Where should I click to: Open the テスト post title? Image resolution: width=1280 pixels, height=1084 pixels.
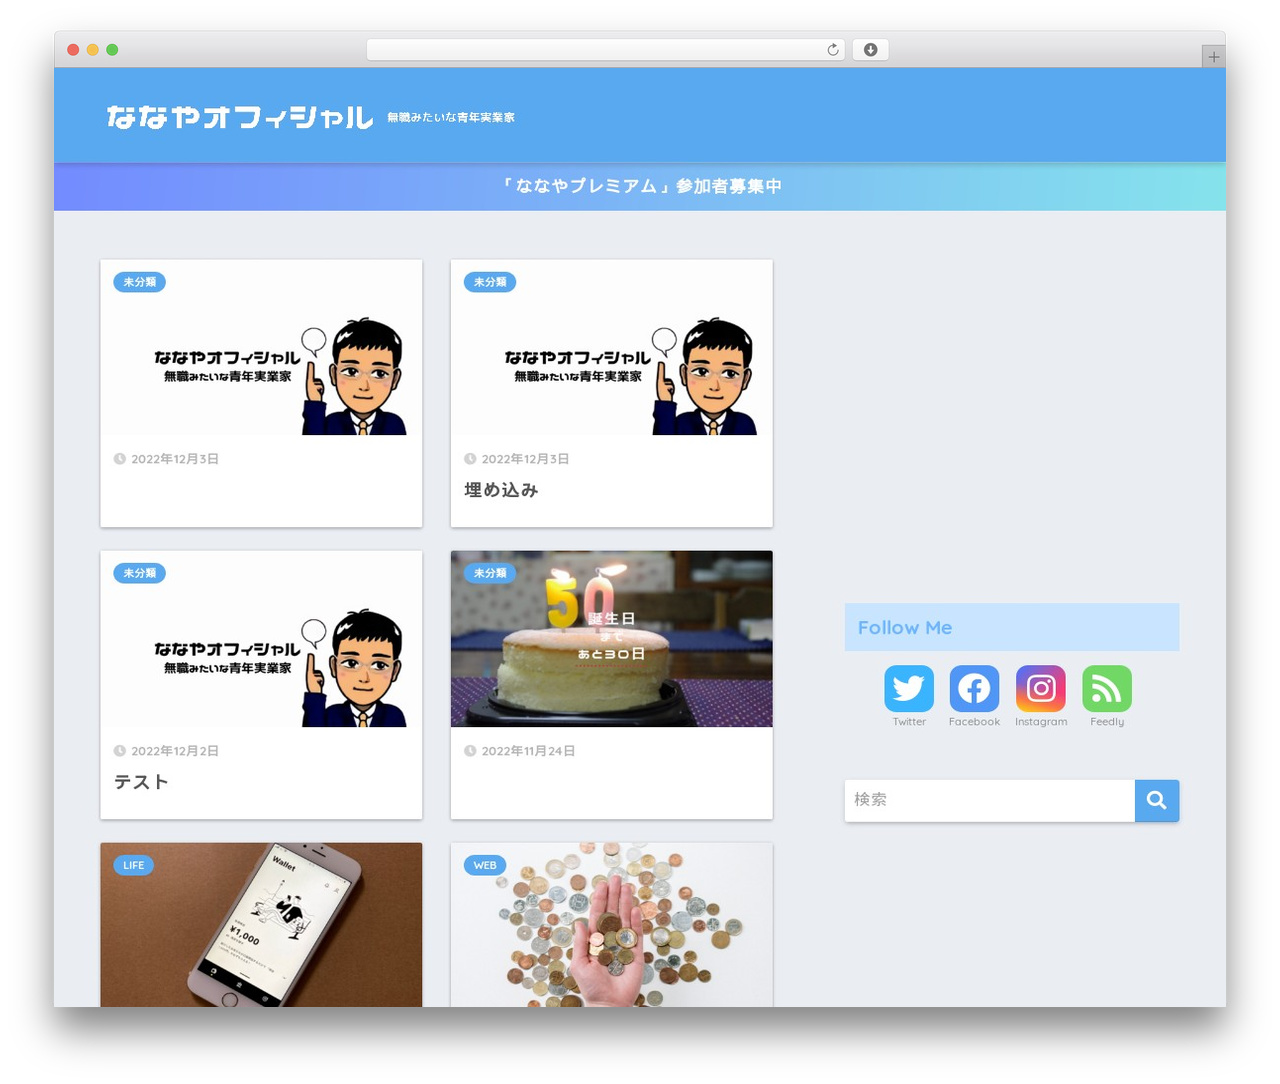point(141,782)
